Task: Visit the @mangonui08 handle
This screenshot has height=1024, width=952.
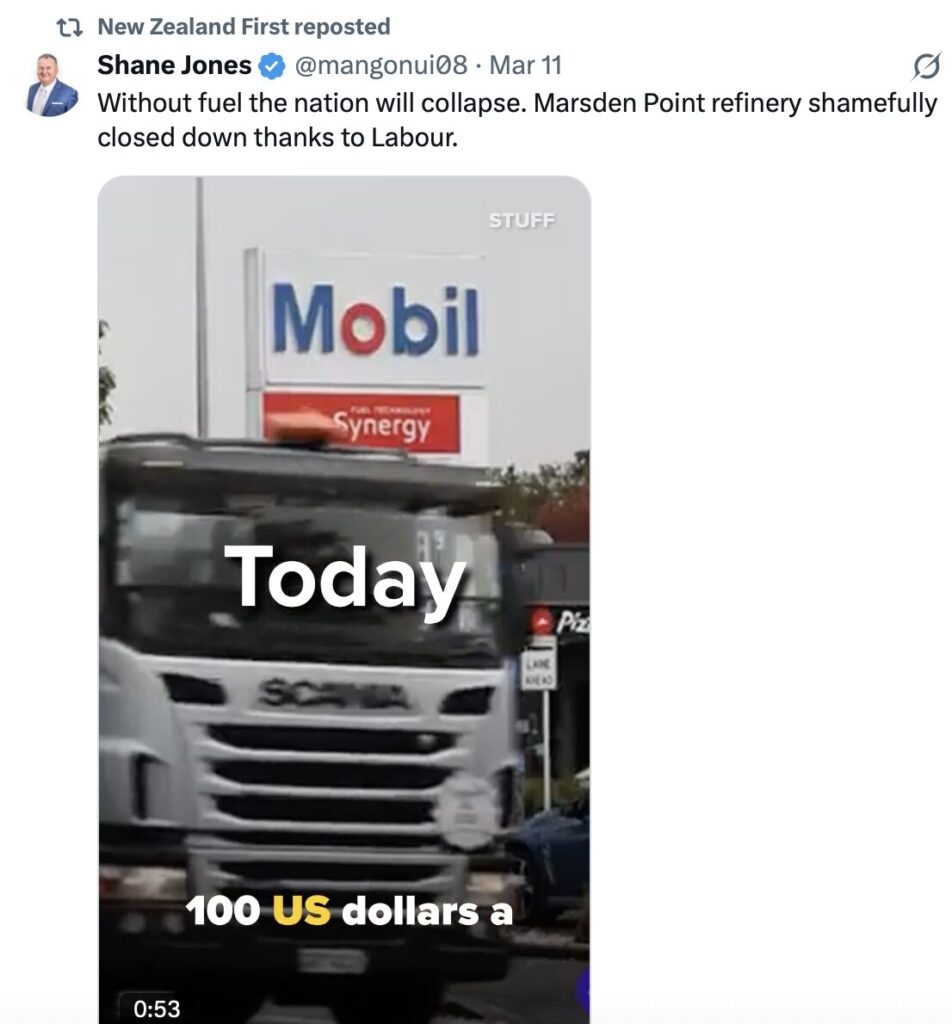Action: click(381, 65)
